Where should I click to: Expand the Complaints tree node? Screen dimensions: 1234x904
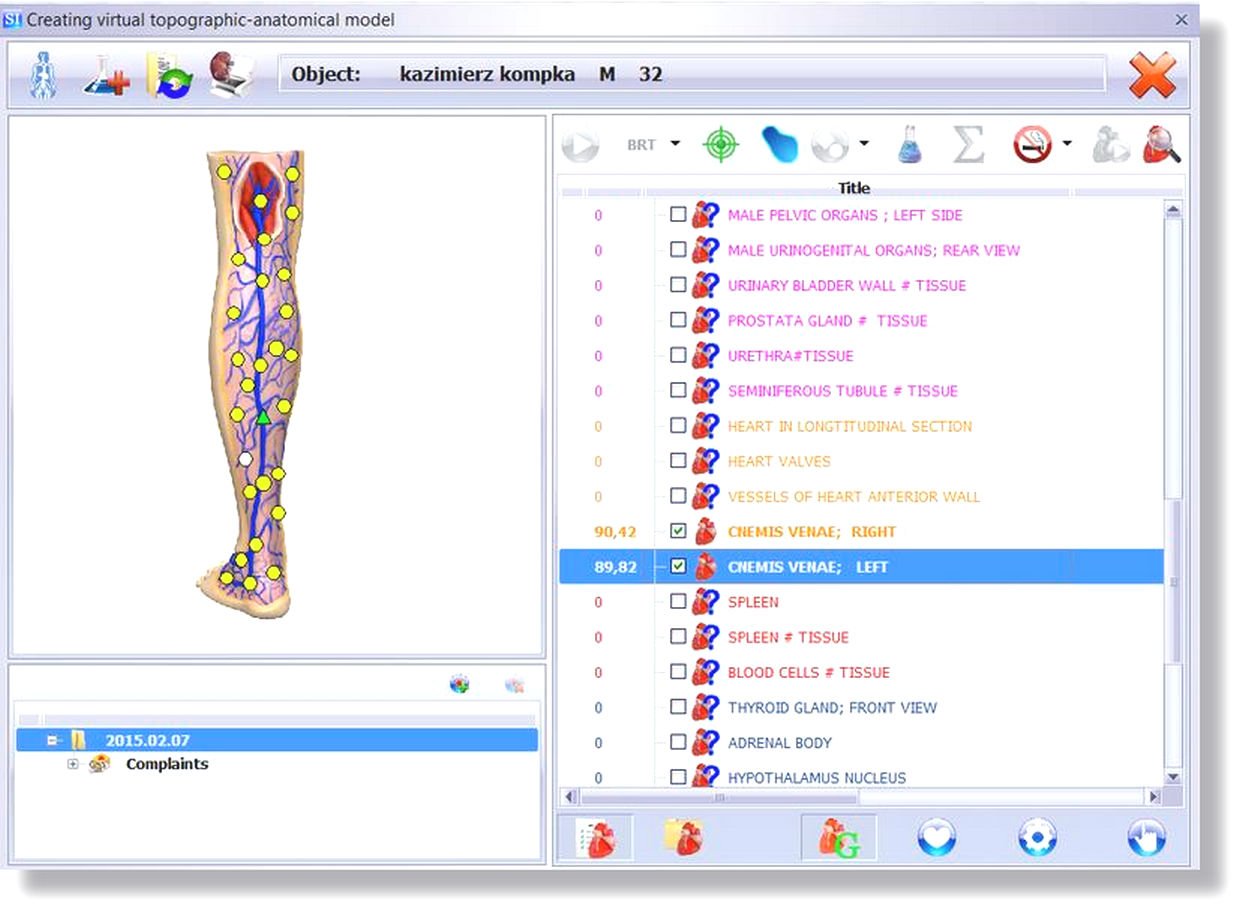[70, 763]
